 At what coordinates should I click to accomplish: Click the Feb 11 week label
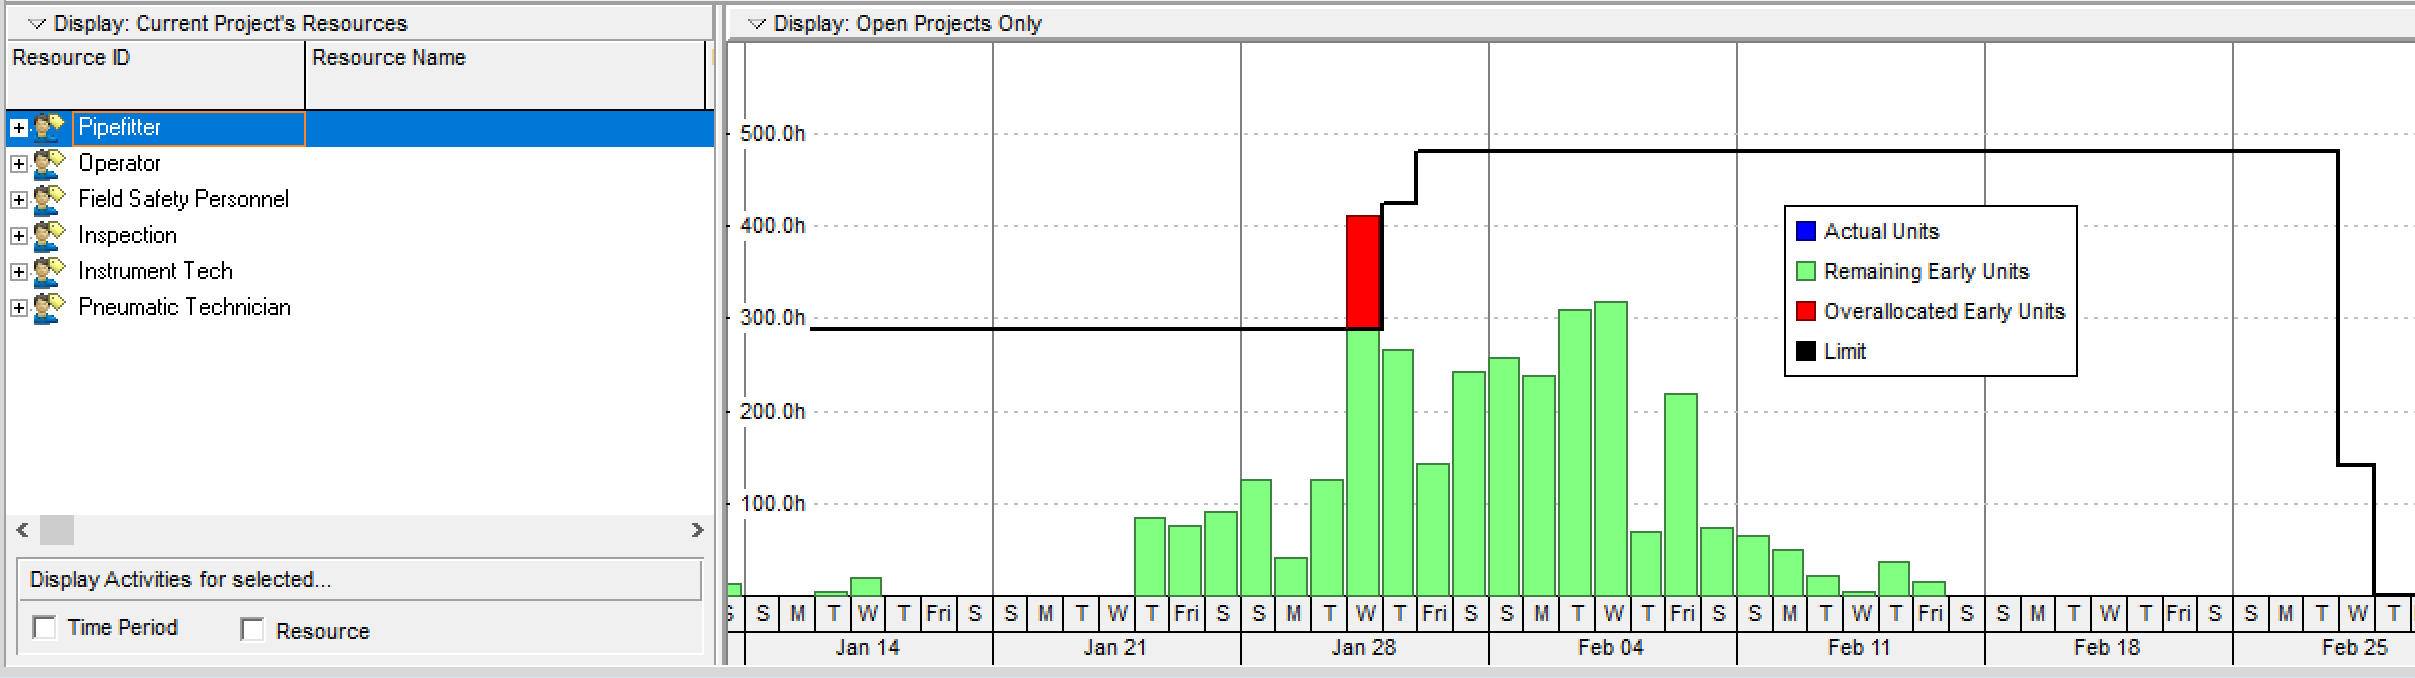coord(1859,648)
